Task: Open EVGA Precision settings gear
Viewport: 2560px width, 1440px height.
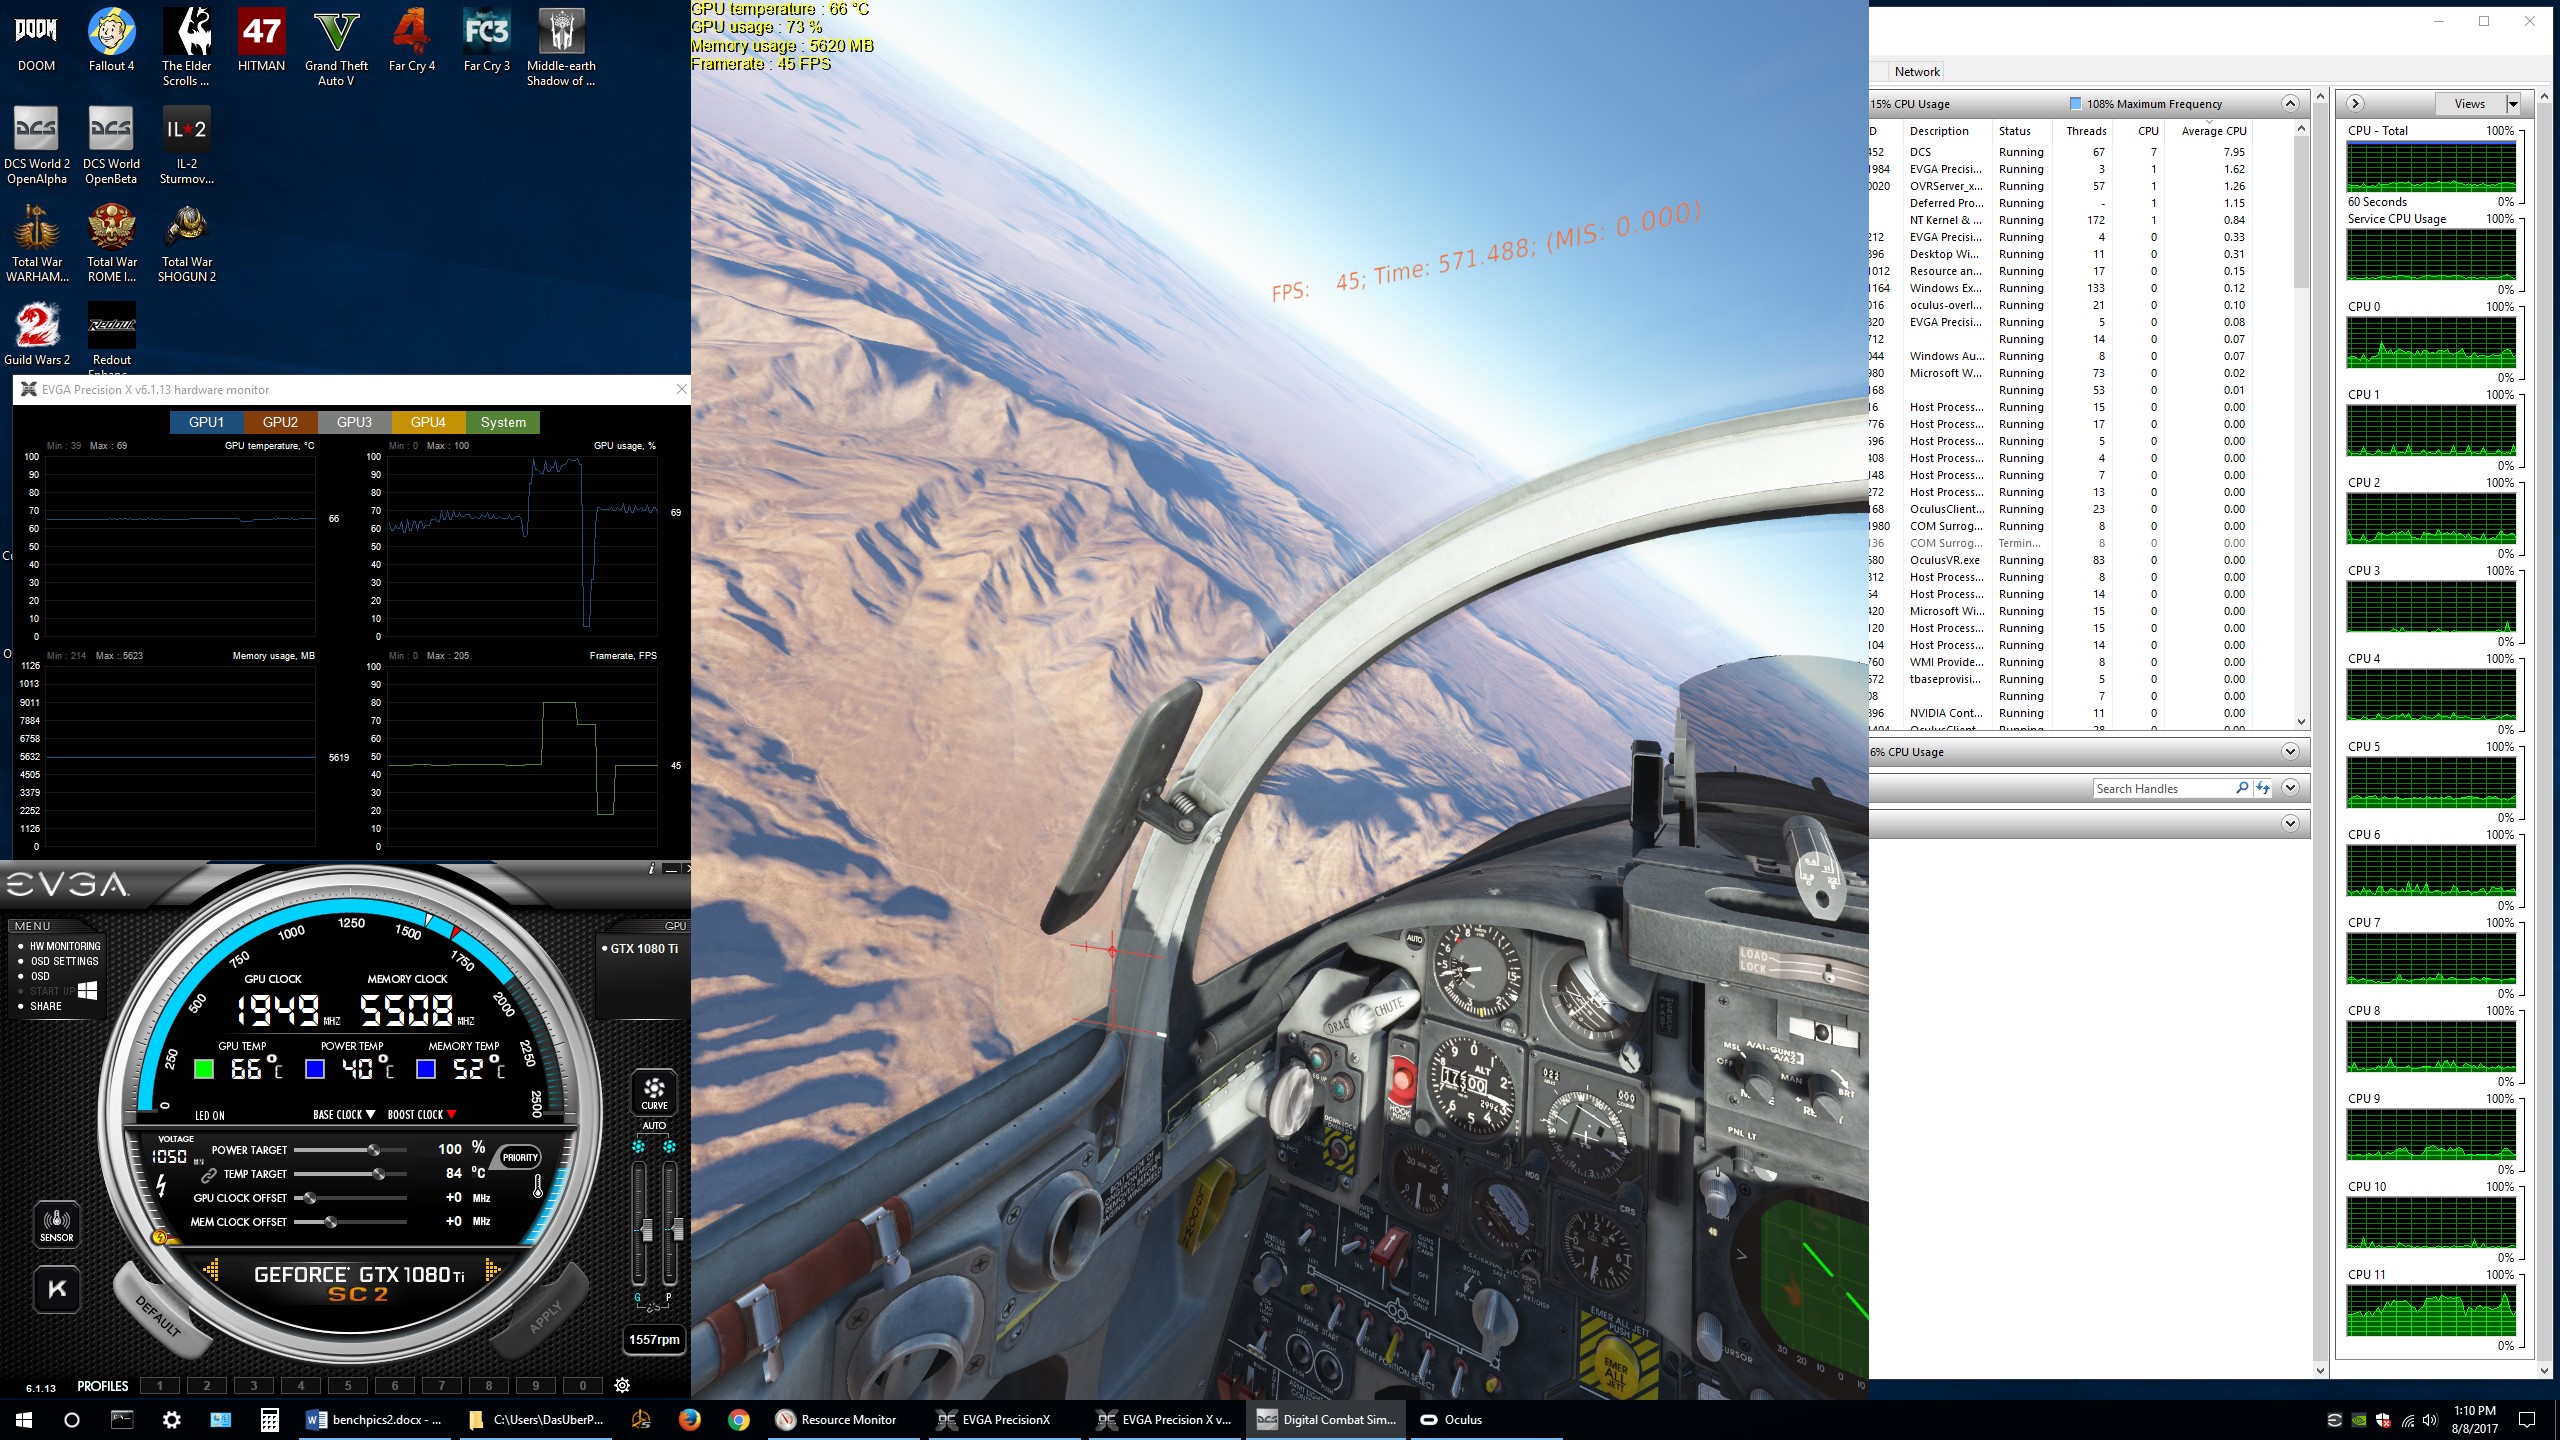Action: (622, 1385)
